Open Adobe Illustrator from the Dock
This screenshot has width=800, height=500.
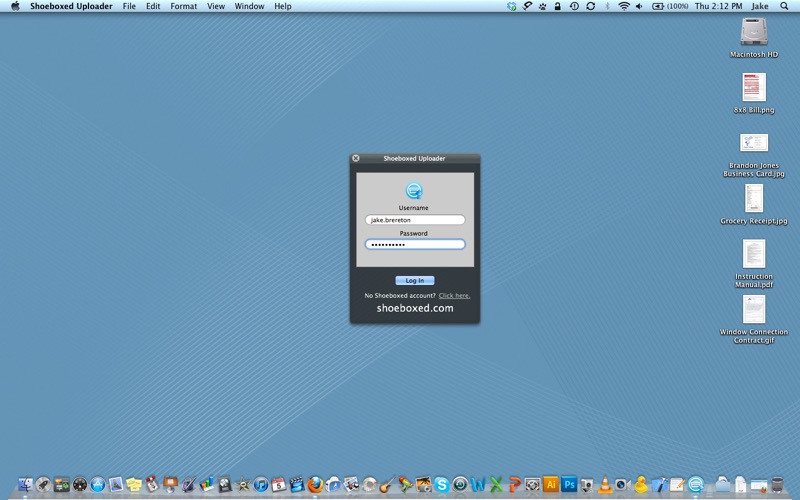pyautogui.click(x=551, y=484)
